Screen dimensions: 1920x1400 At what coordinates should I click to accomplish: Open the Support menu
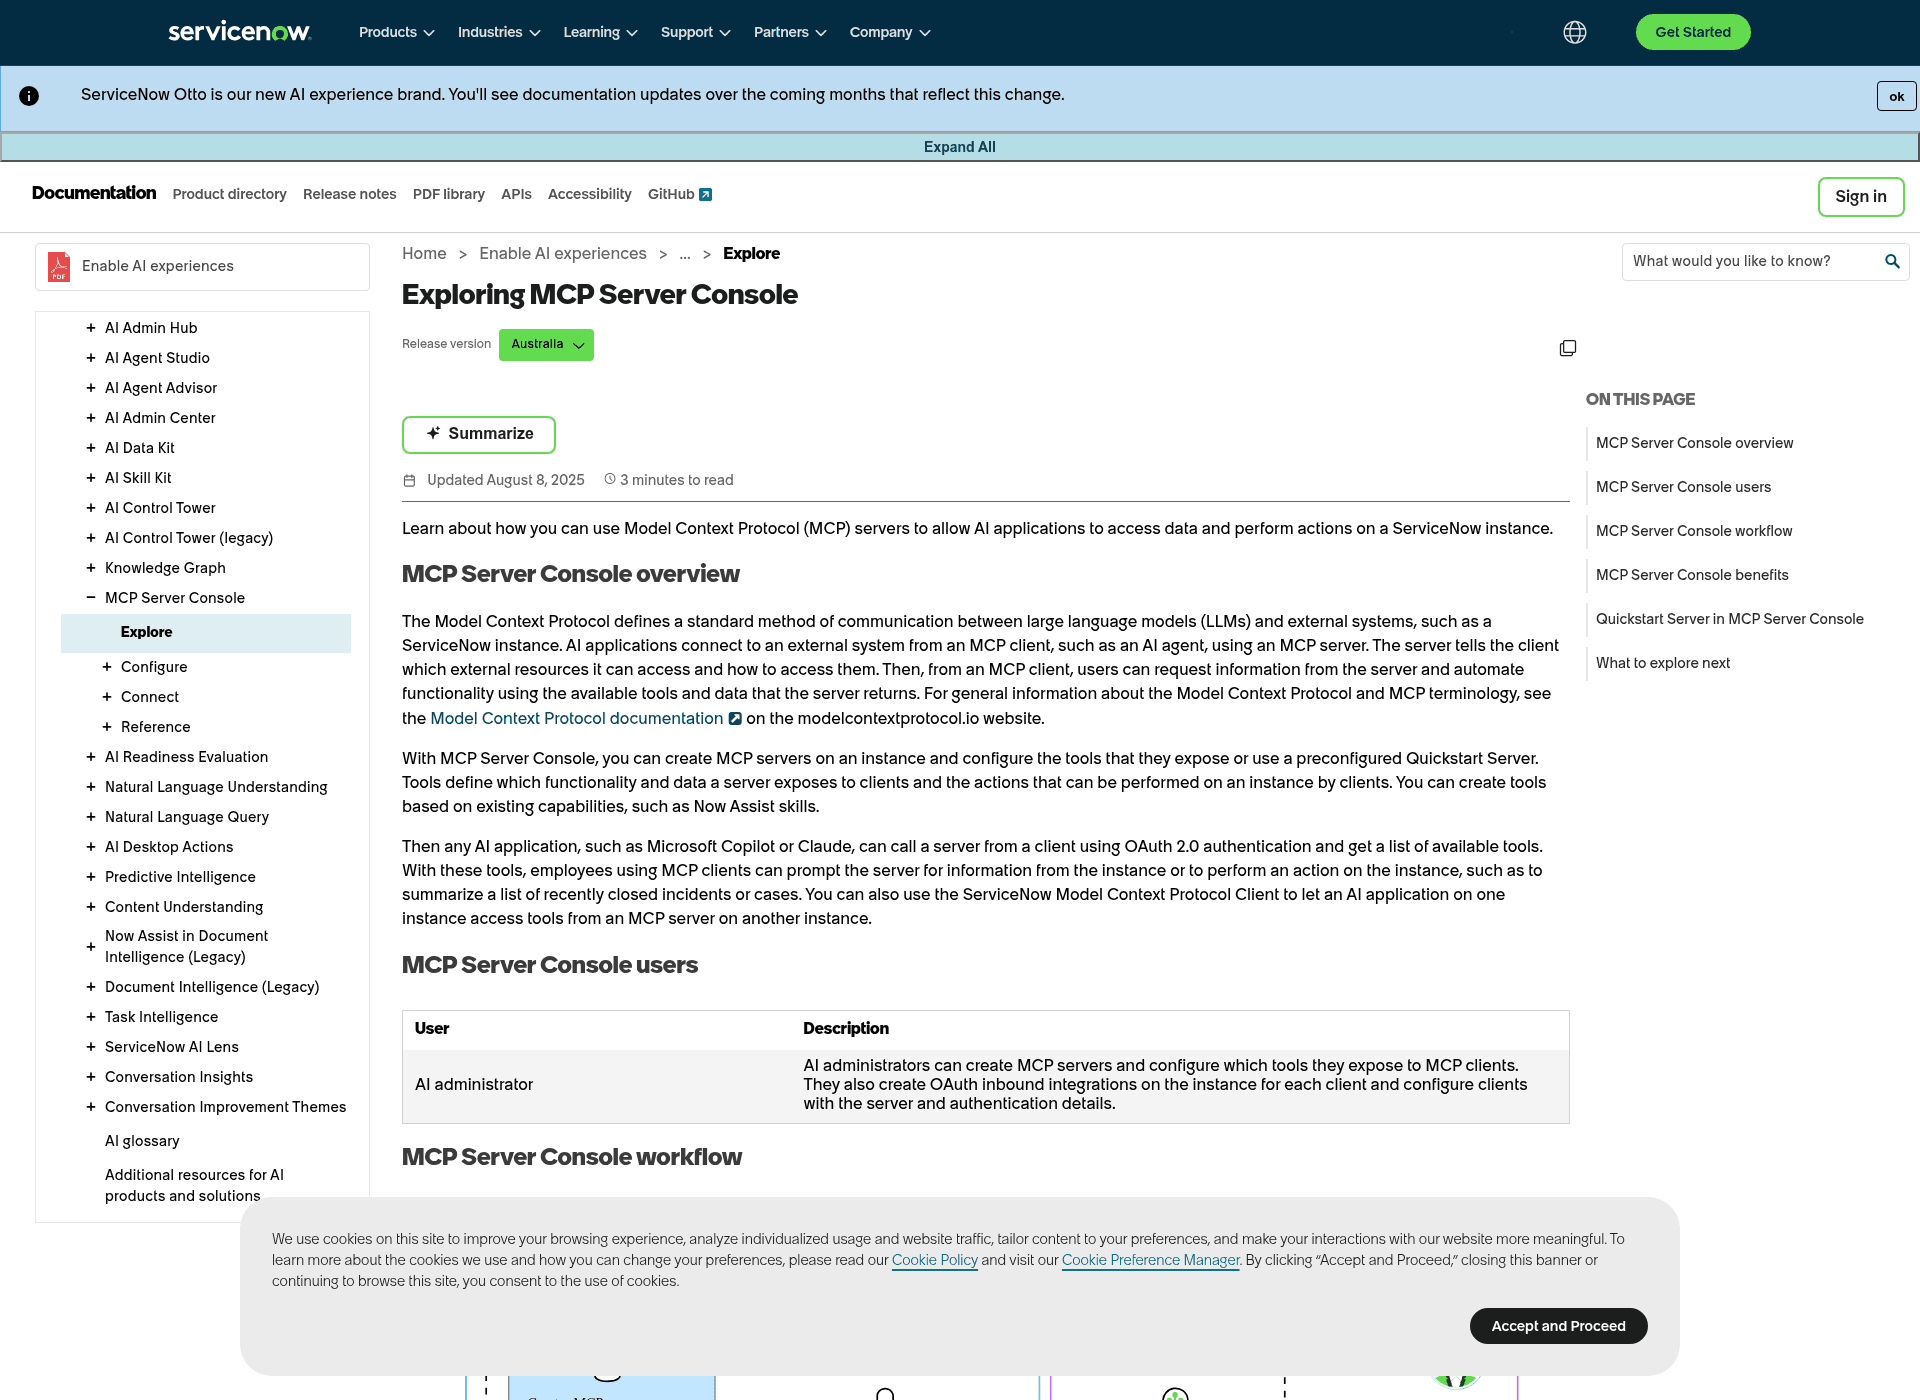coord(695,32)
